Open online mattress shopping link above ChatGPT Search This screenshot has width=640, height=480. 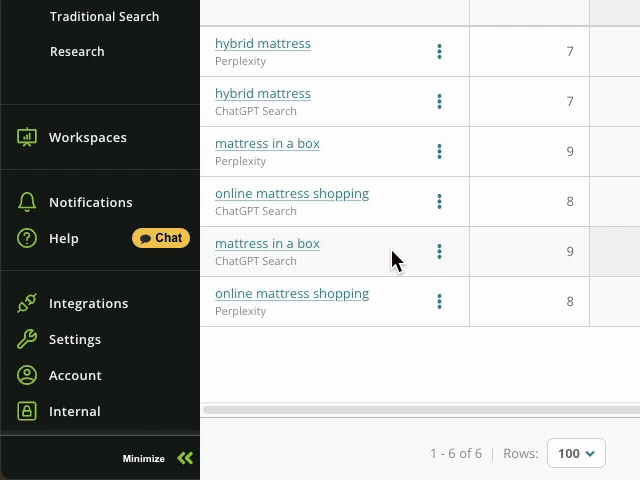tap(292, 194)
